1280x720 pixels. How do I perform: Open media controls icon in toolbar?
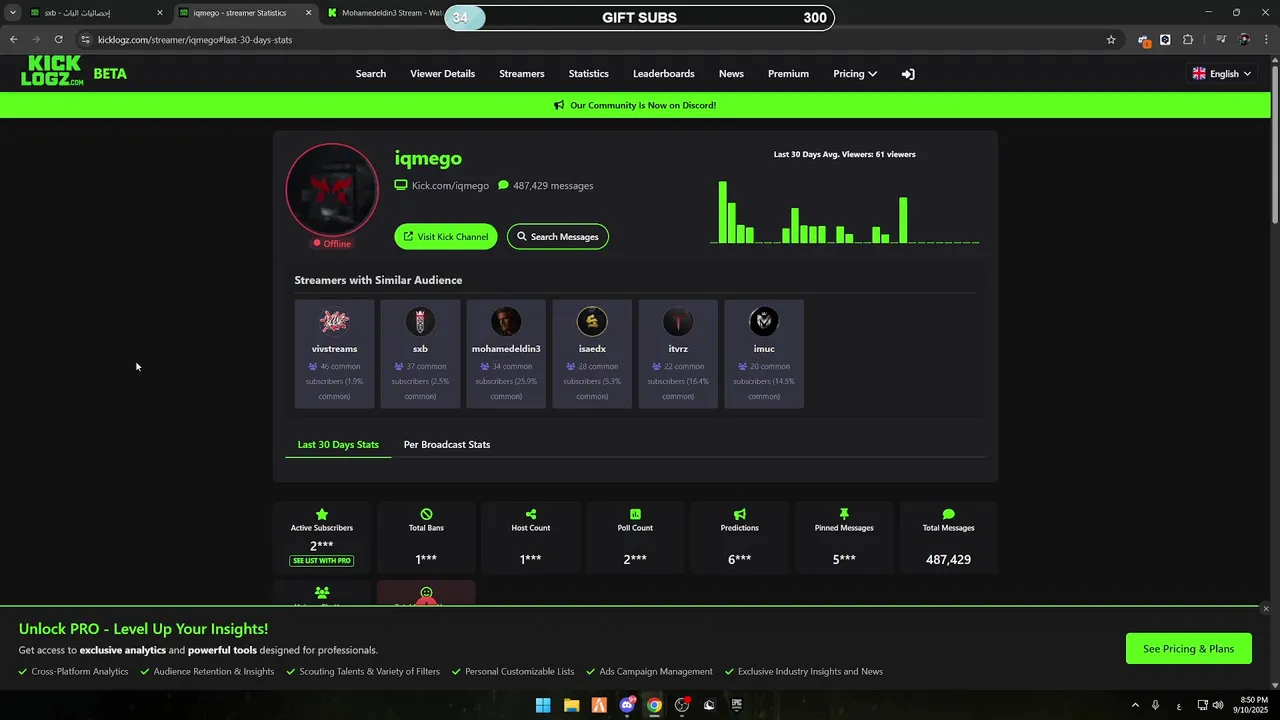[1220, 40]
